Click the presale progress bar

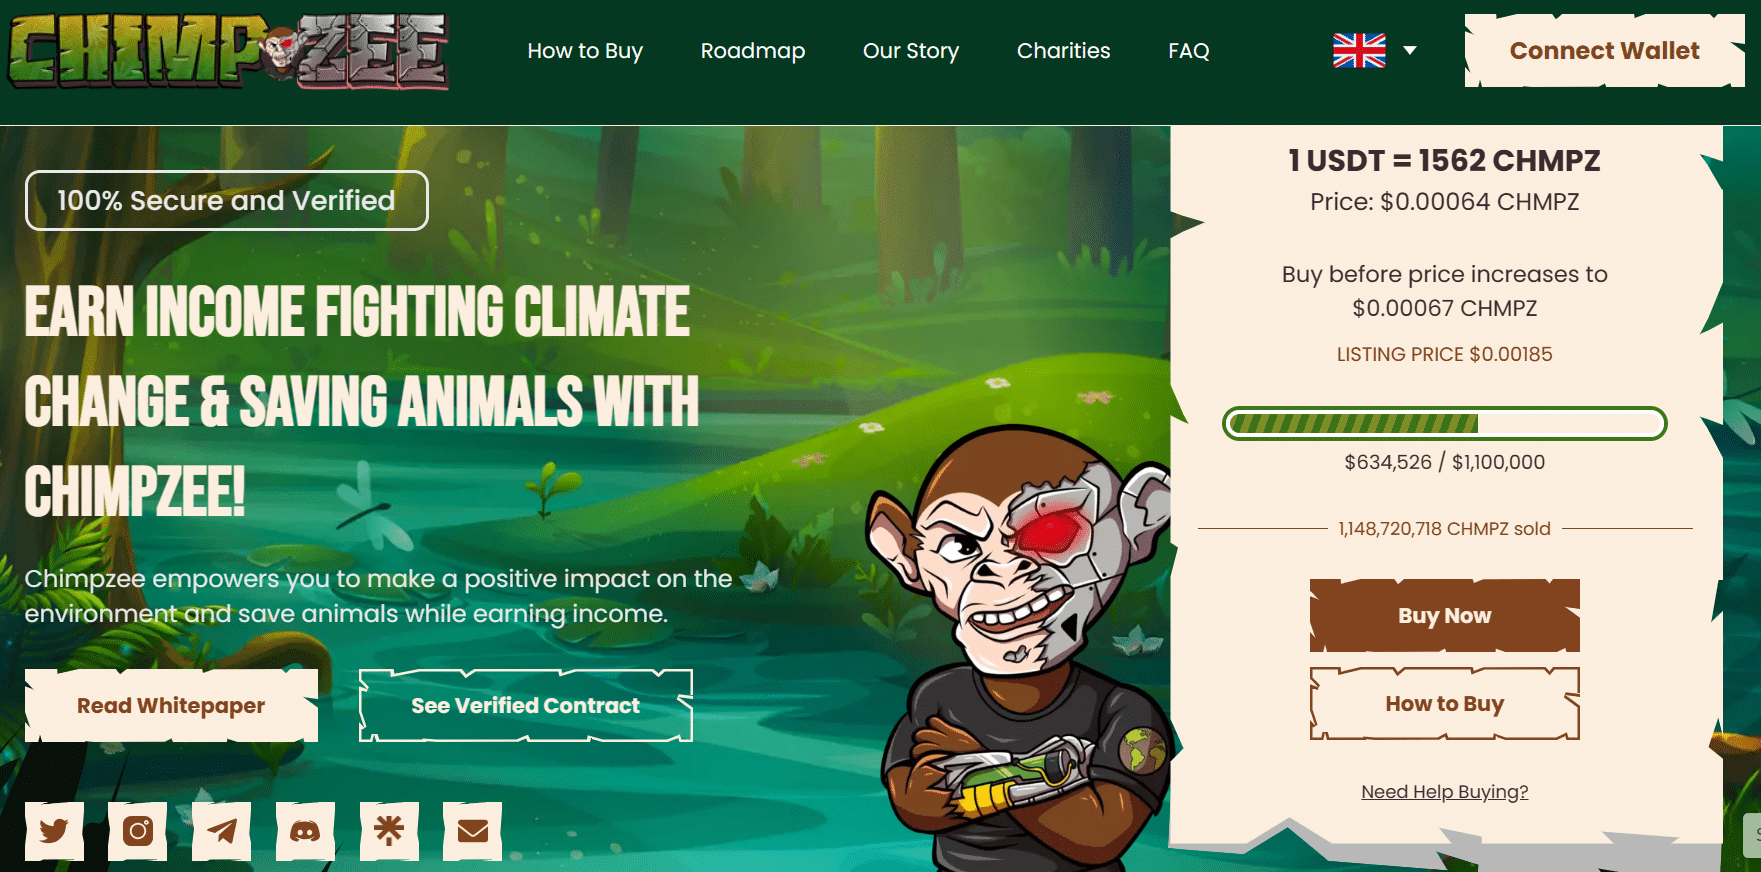click(1445, 423)
